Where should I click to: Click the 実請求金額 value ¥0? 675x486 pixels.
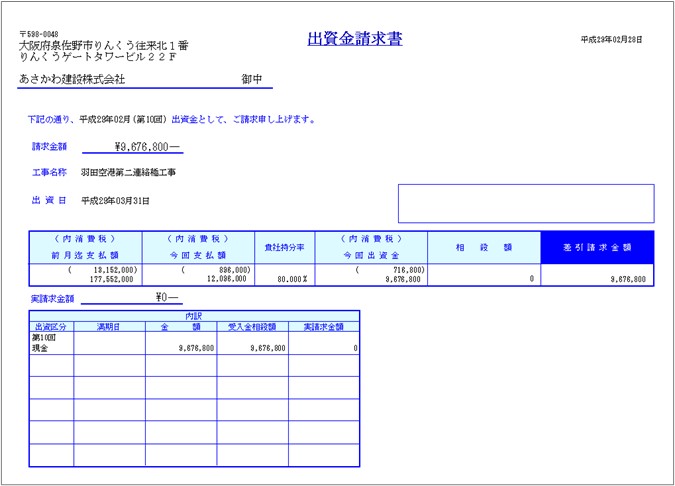coord(167,298)
